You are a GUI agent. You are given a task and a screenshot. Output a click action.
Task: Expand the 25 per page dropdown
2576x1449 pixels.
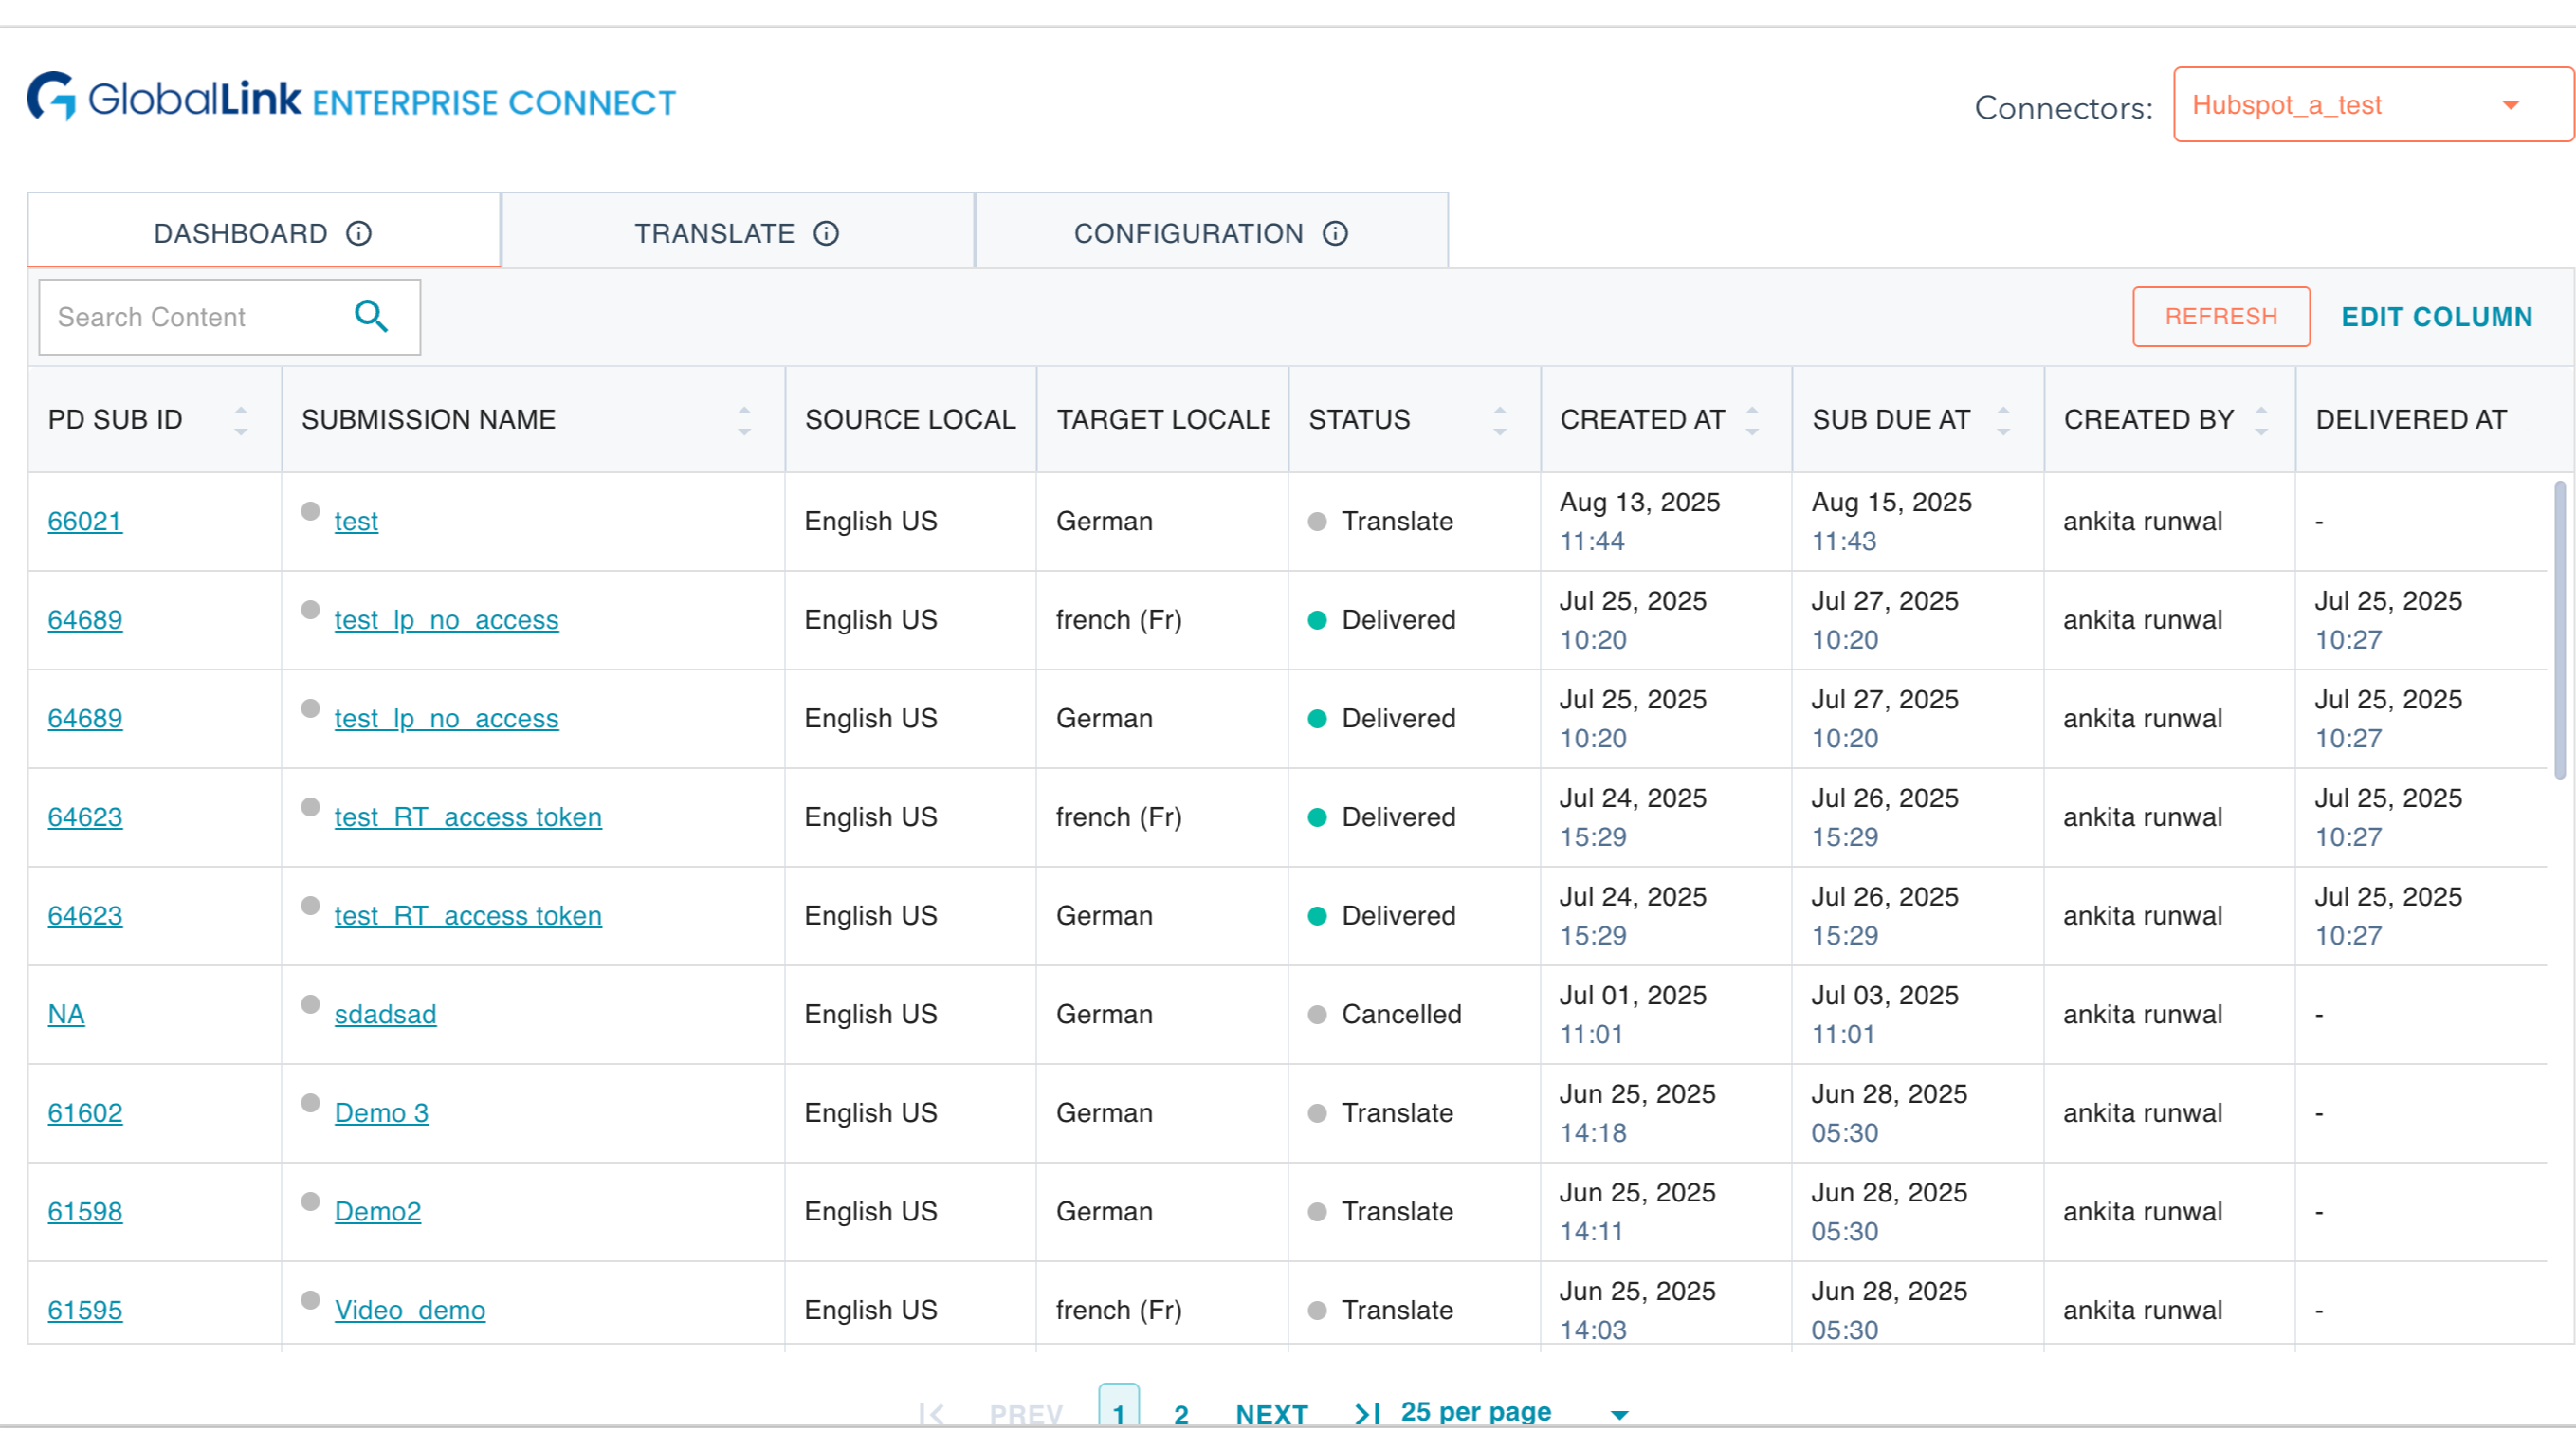tap(1619, 1413)
